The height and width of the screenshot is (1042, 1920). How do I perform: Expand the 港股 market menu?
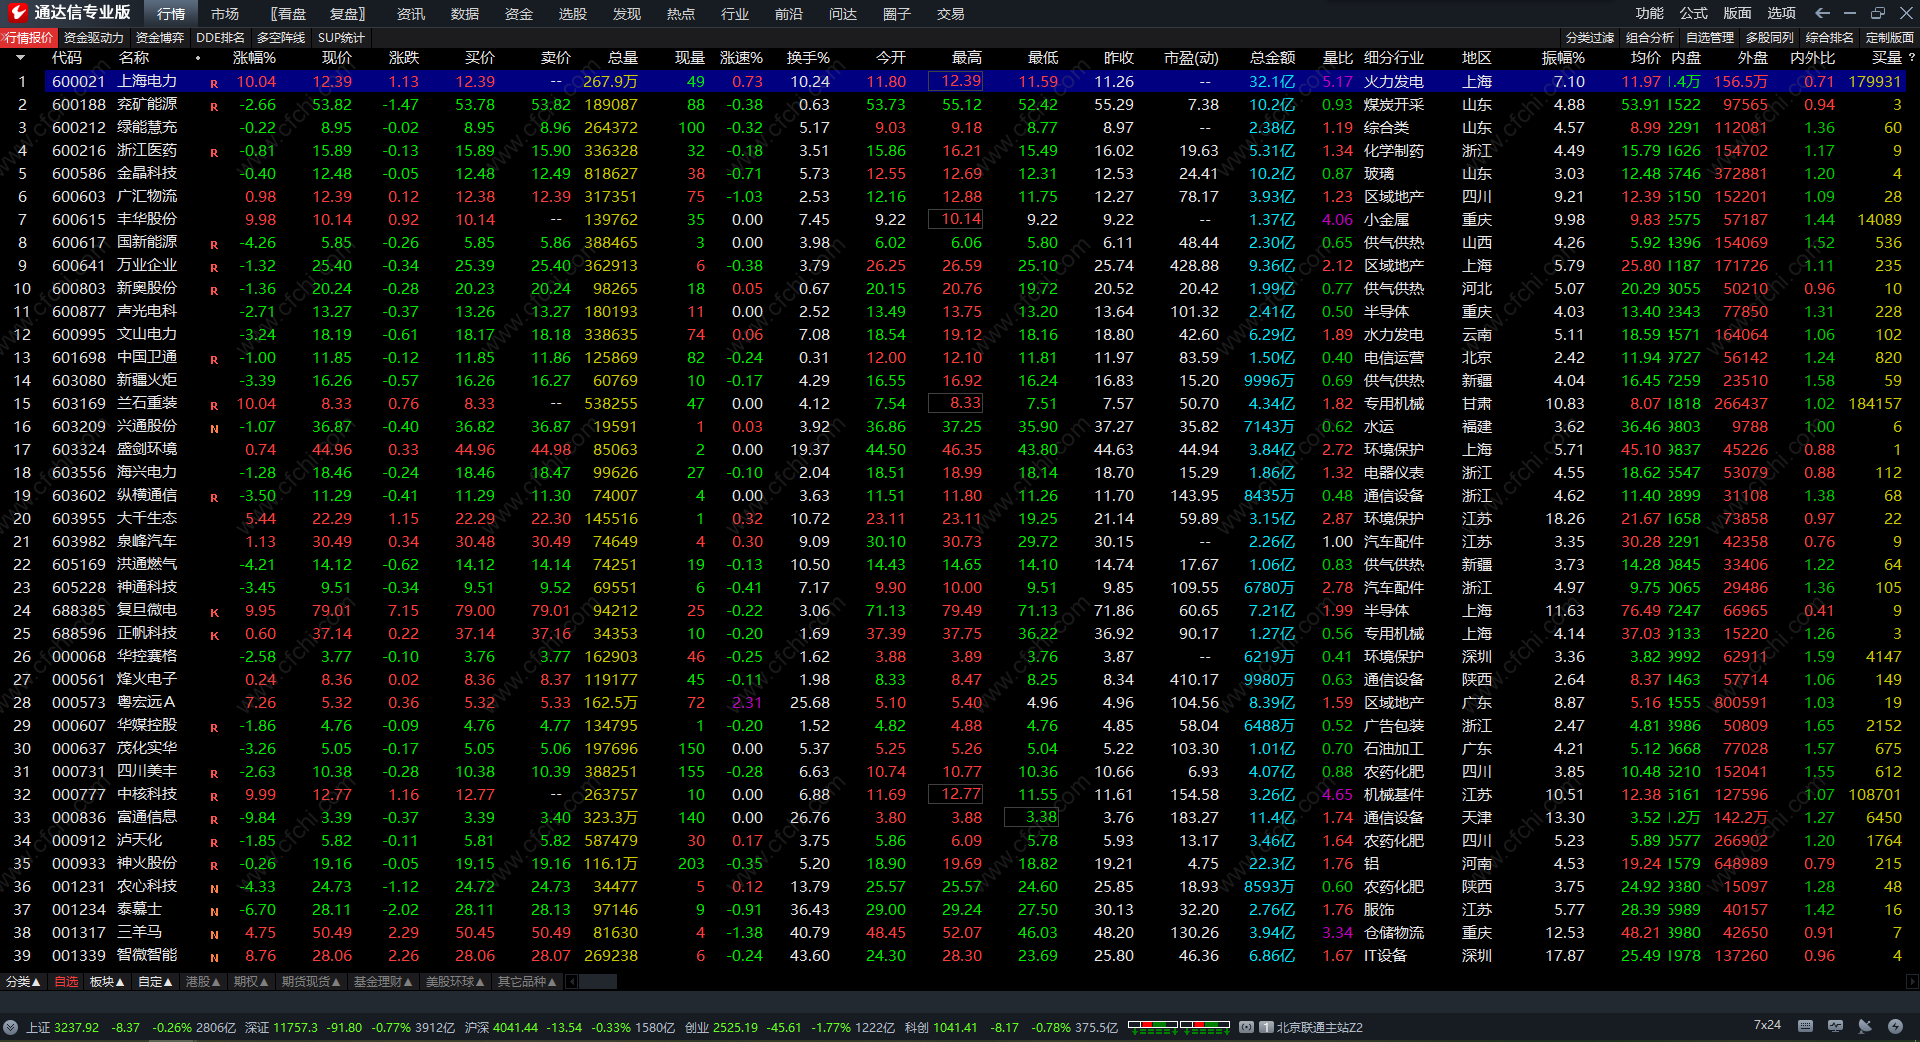coord(203,982)
